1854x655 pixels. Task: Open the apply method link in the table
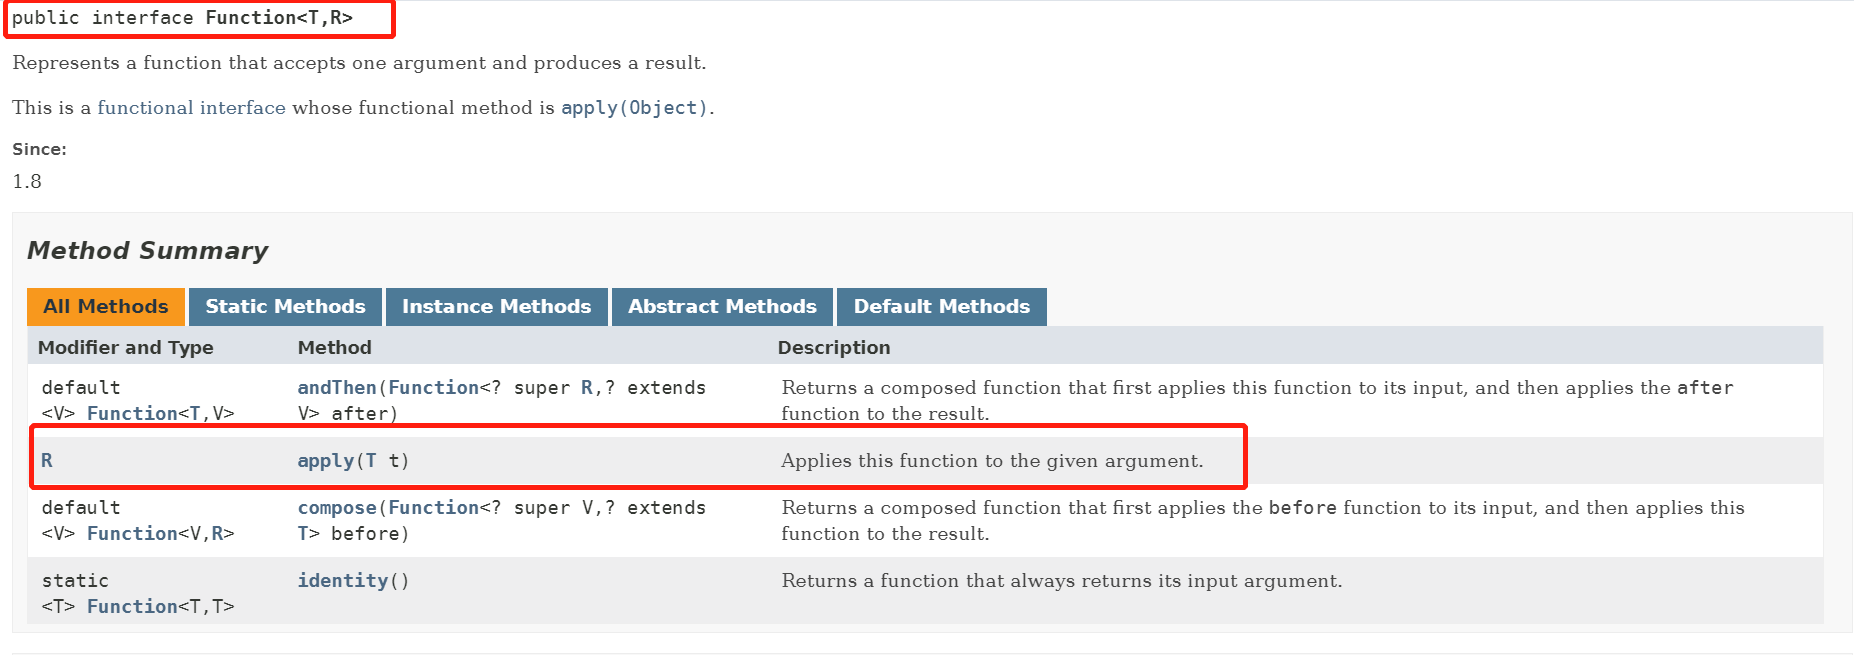pyautogui.click(x=325, y=461)
